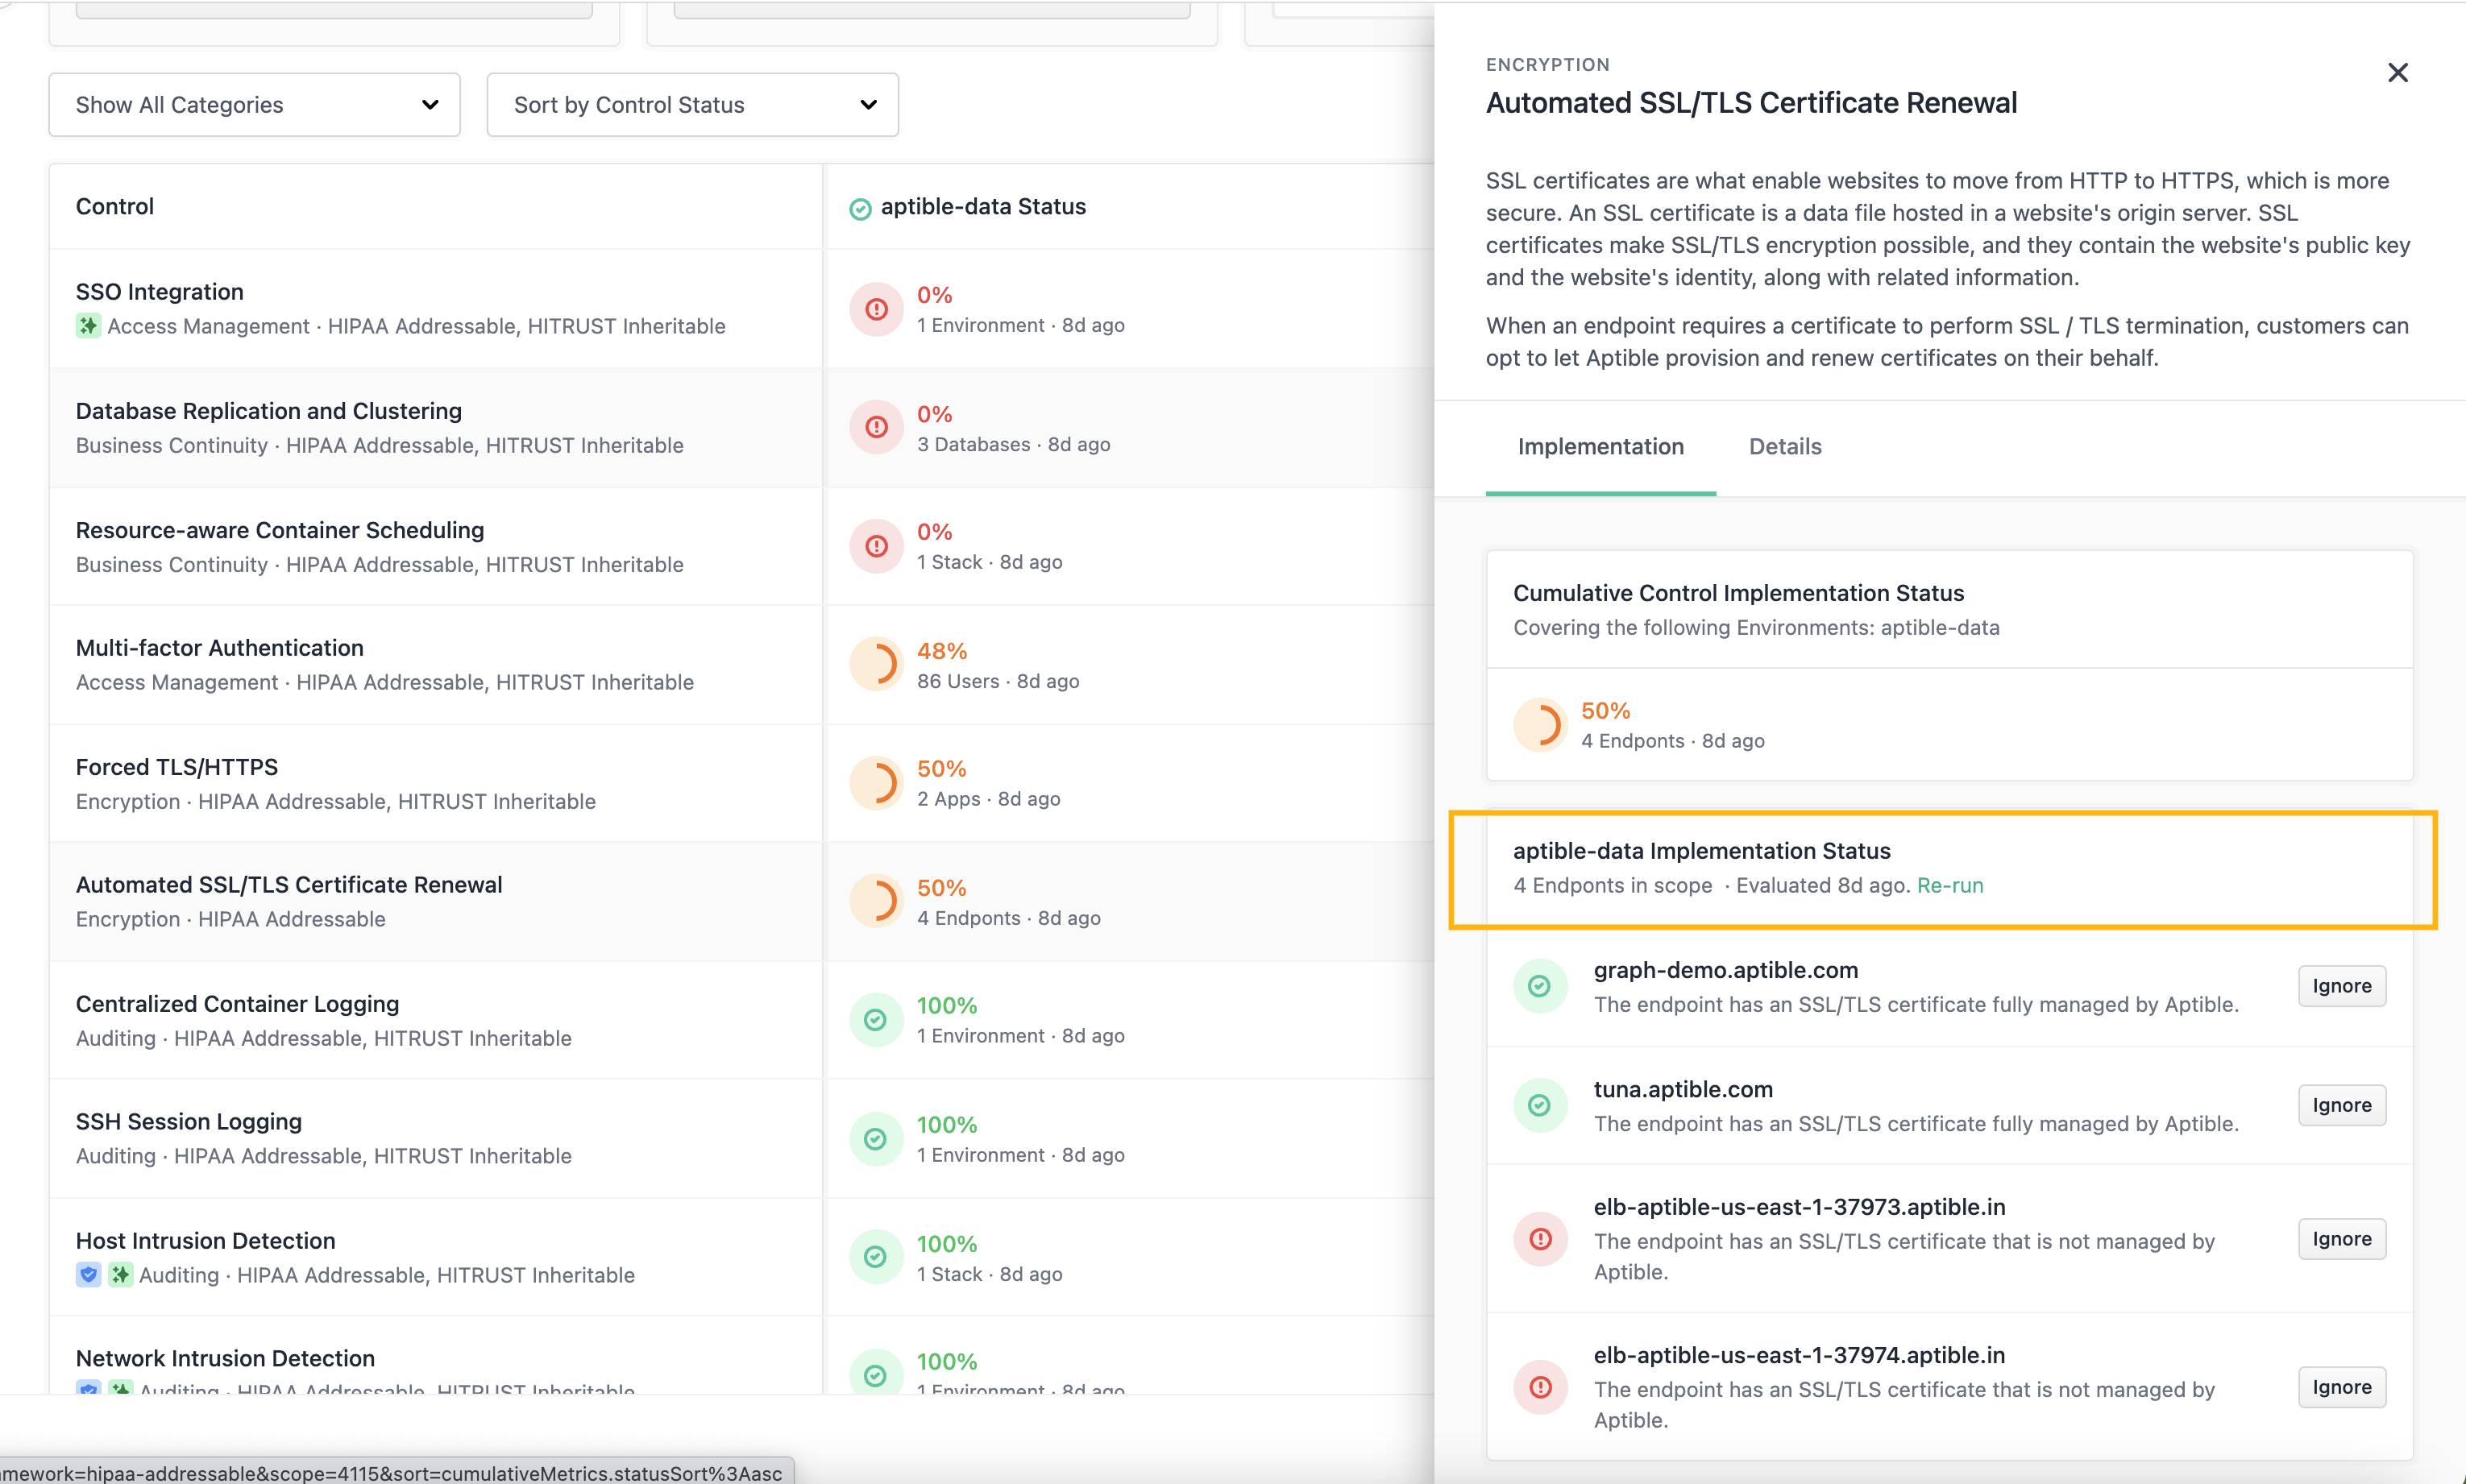Click the orange 48% progress ring for Multi-factor Authentication

(x=876, y=665)
